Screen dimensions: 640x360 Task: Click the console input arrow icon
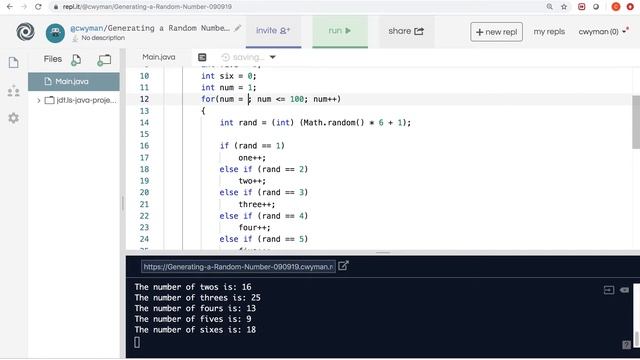[x=609, y=290]
